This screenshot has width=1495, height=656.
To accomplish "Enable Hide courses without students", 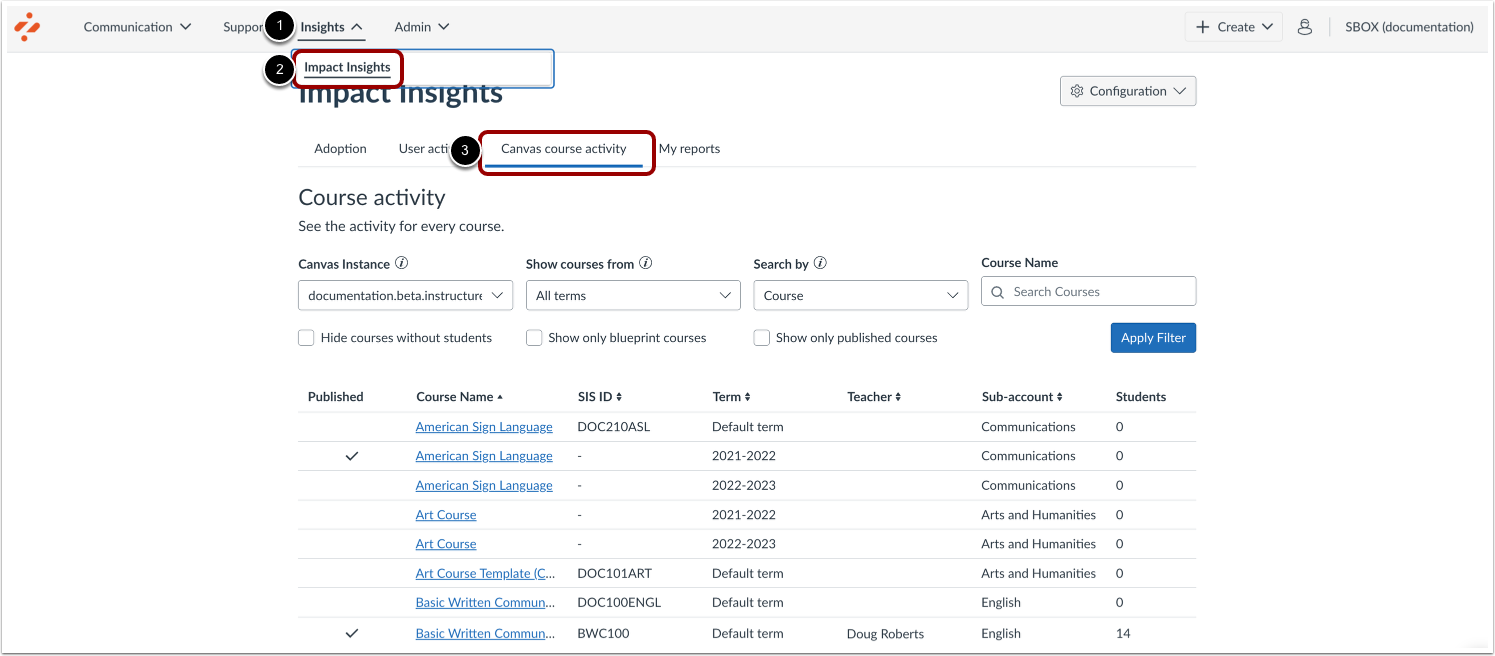I will 306,338.
